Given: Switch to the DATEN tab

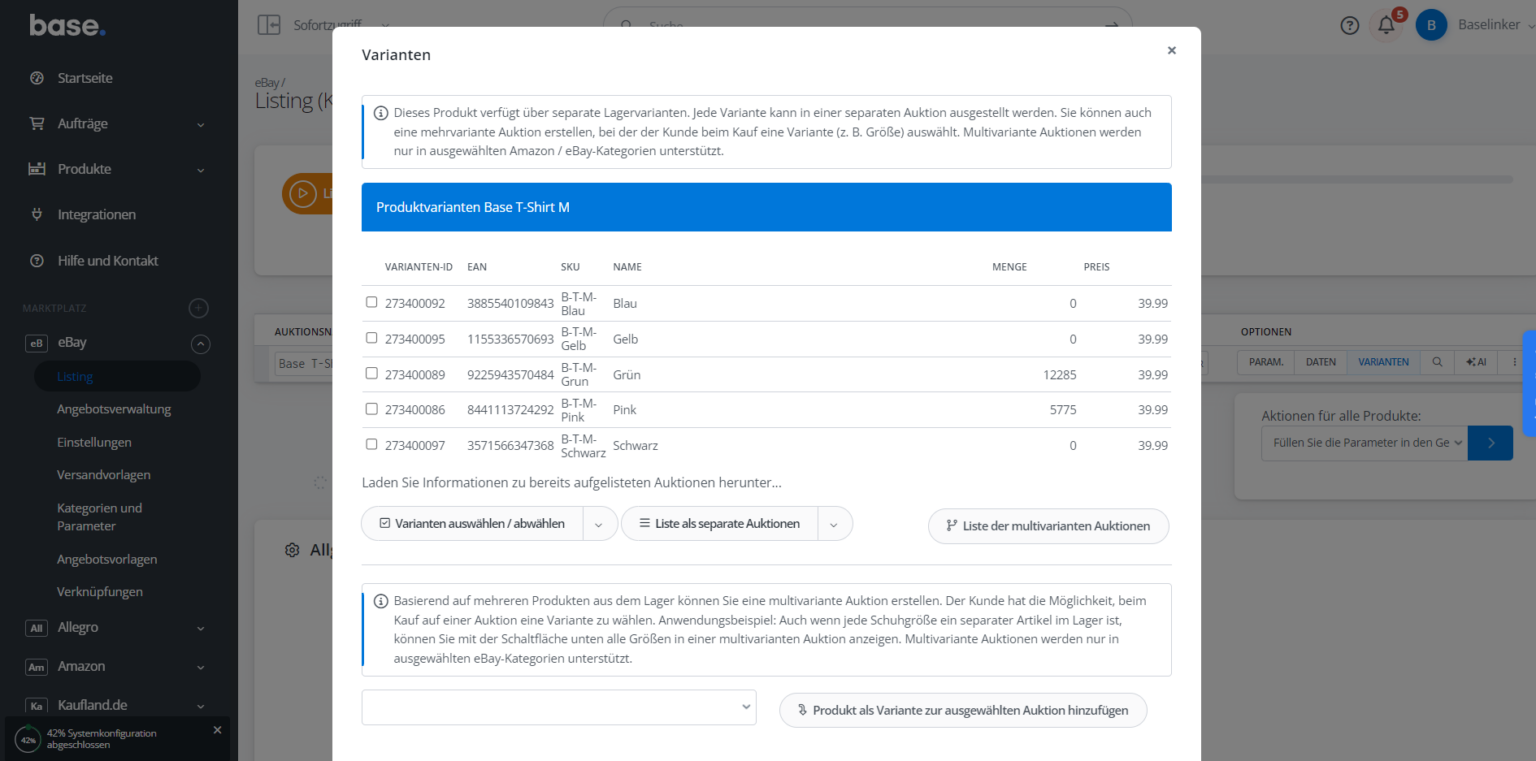Looking at the screenshot, I should point(1319,362).
